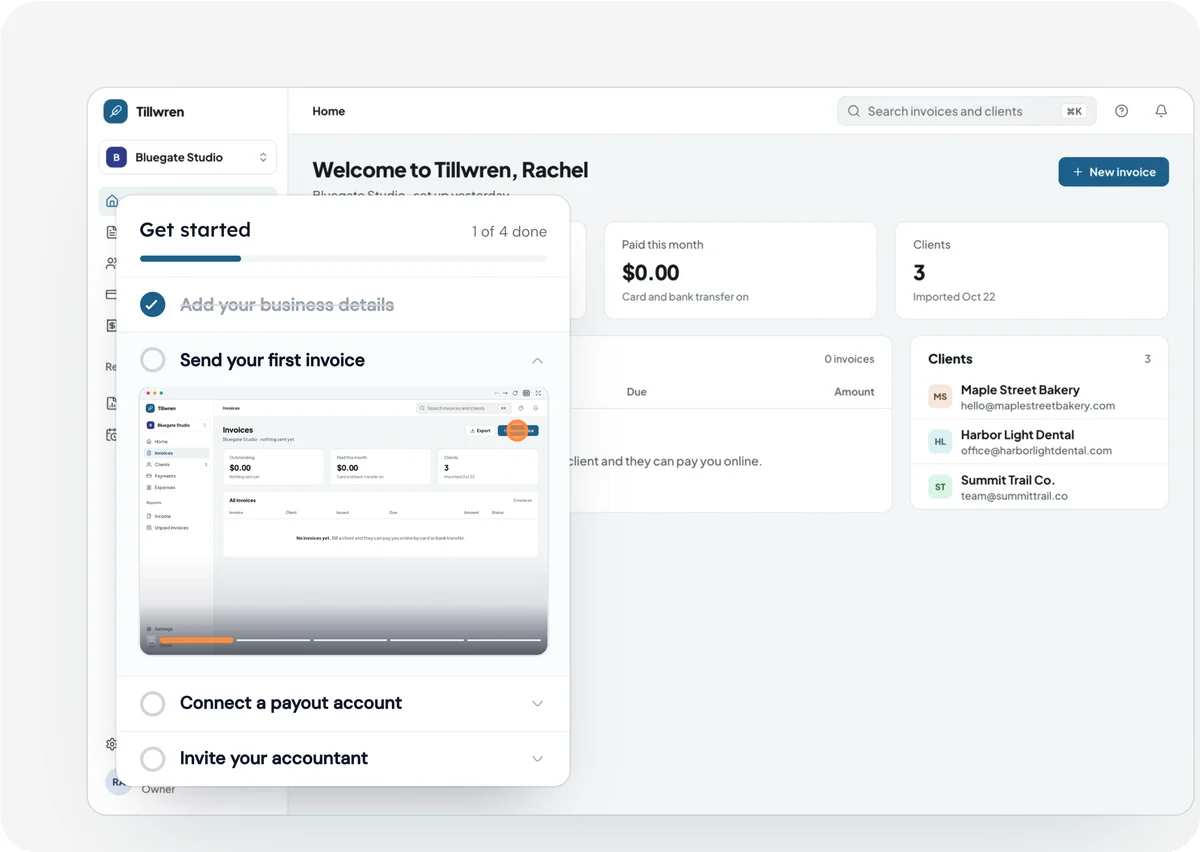This screenshot has height=852, width=1200.
Task: Click the 'Get started' panel title
Action: pyautogui.click(x=195, y=230)
